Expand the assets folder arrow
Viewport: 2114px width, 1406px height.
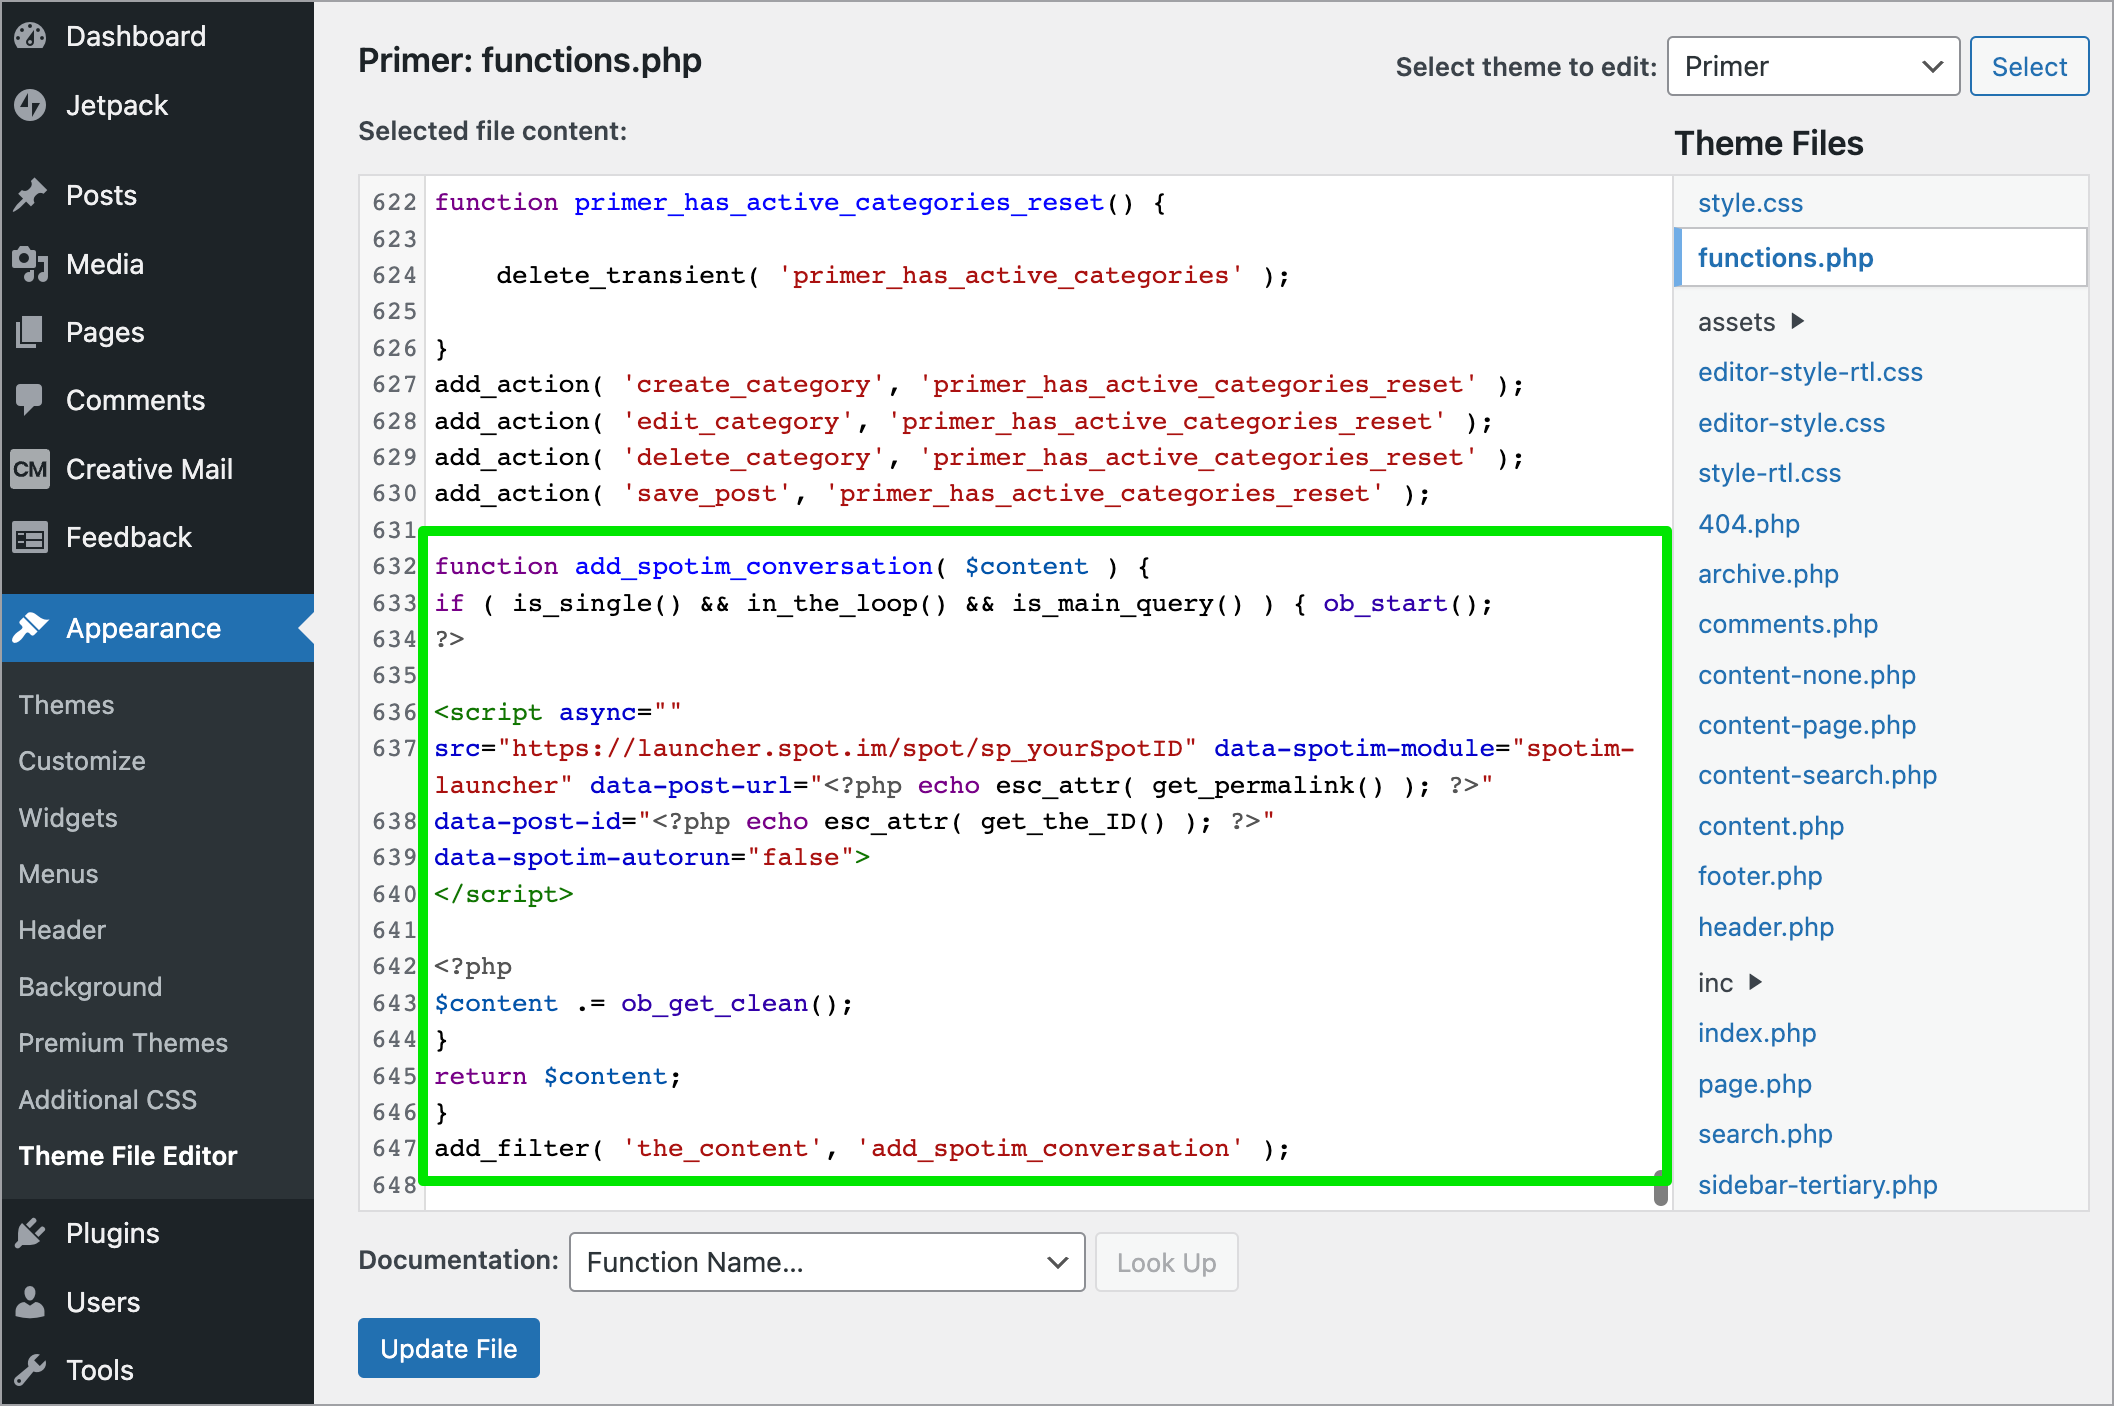point(1798,321)
